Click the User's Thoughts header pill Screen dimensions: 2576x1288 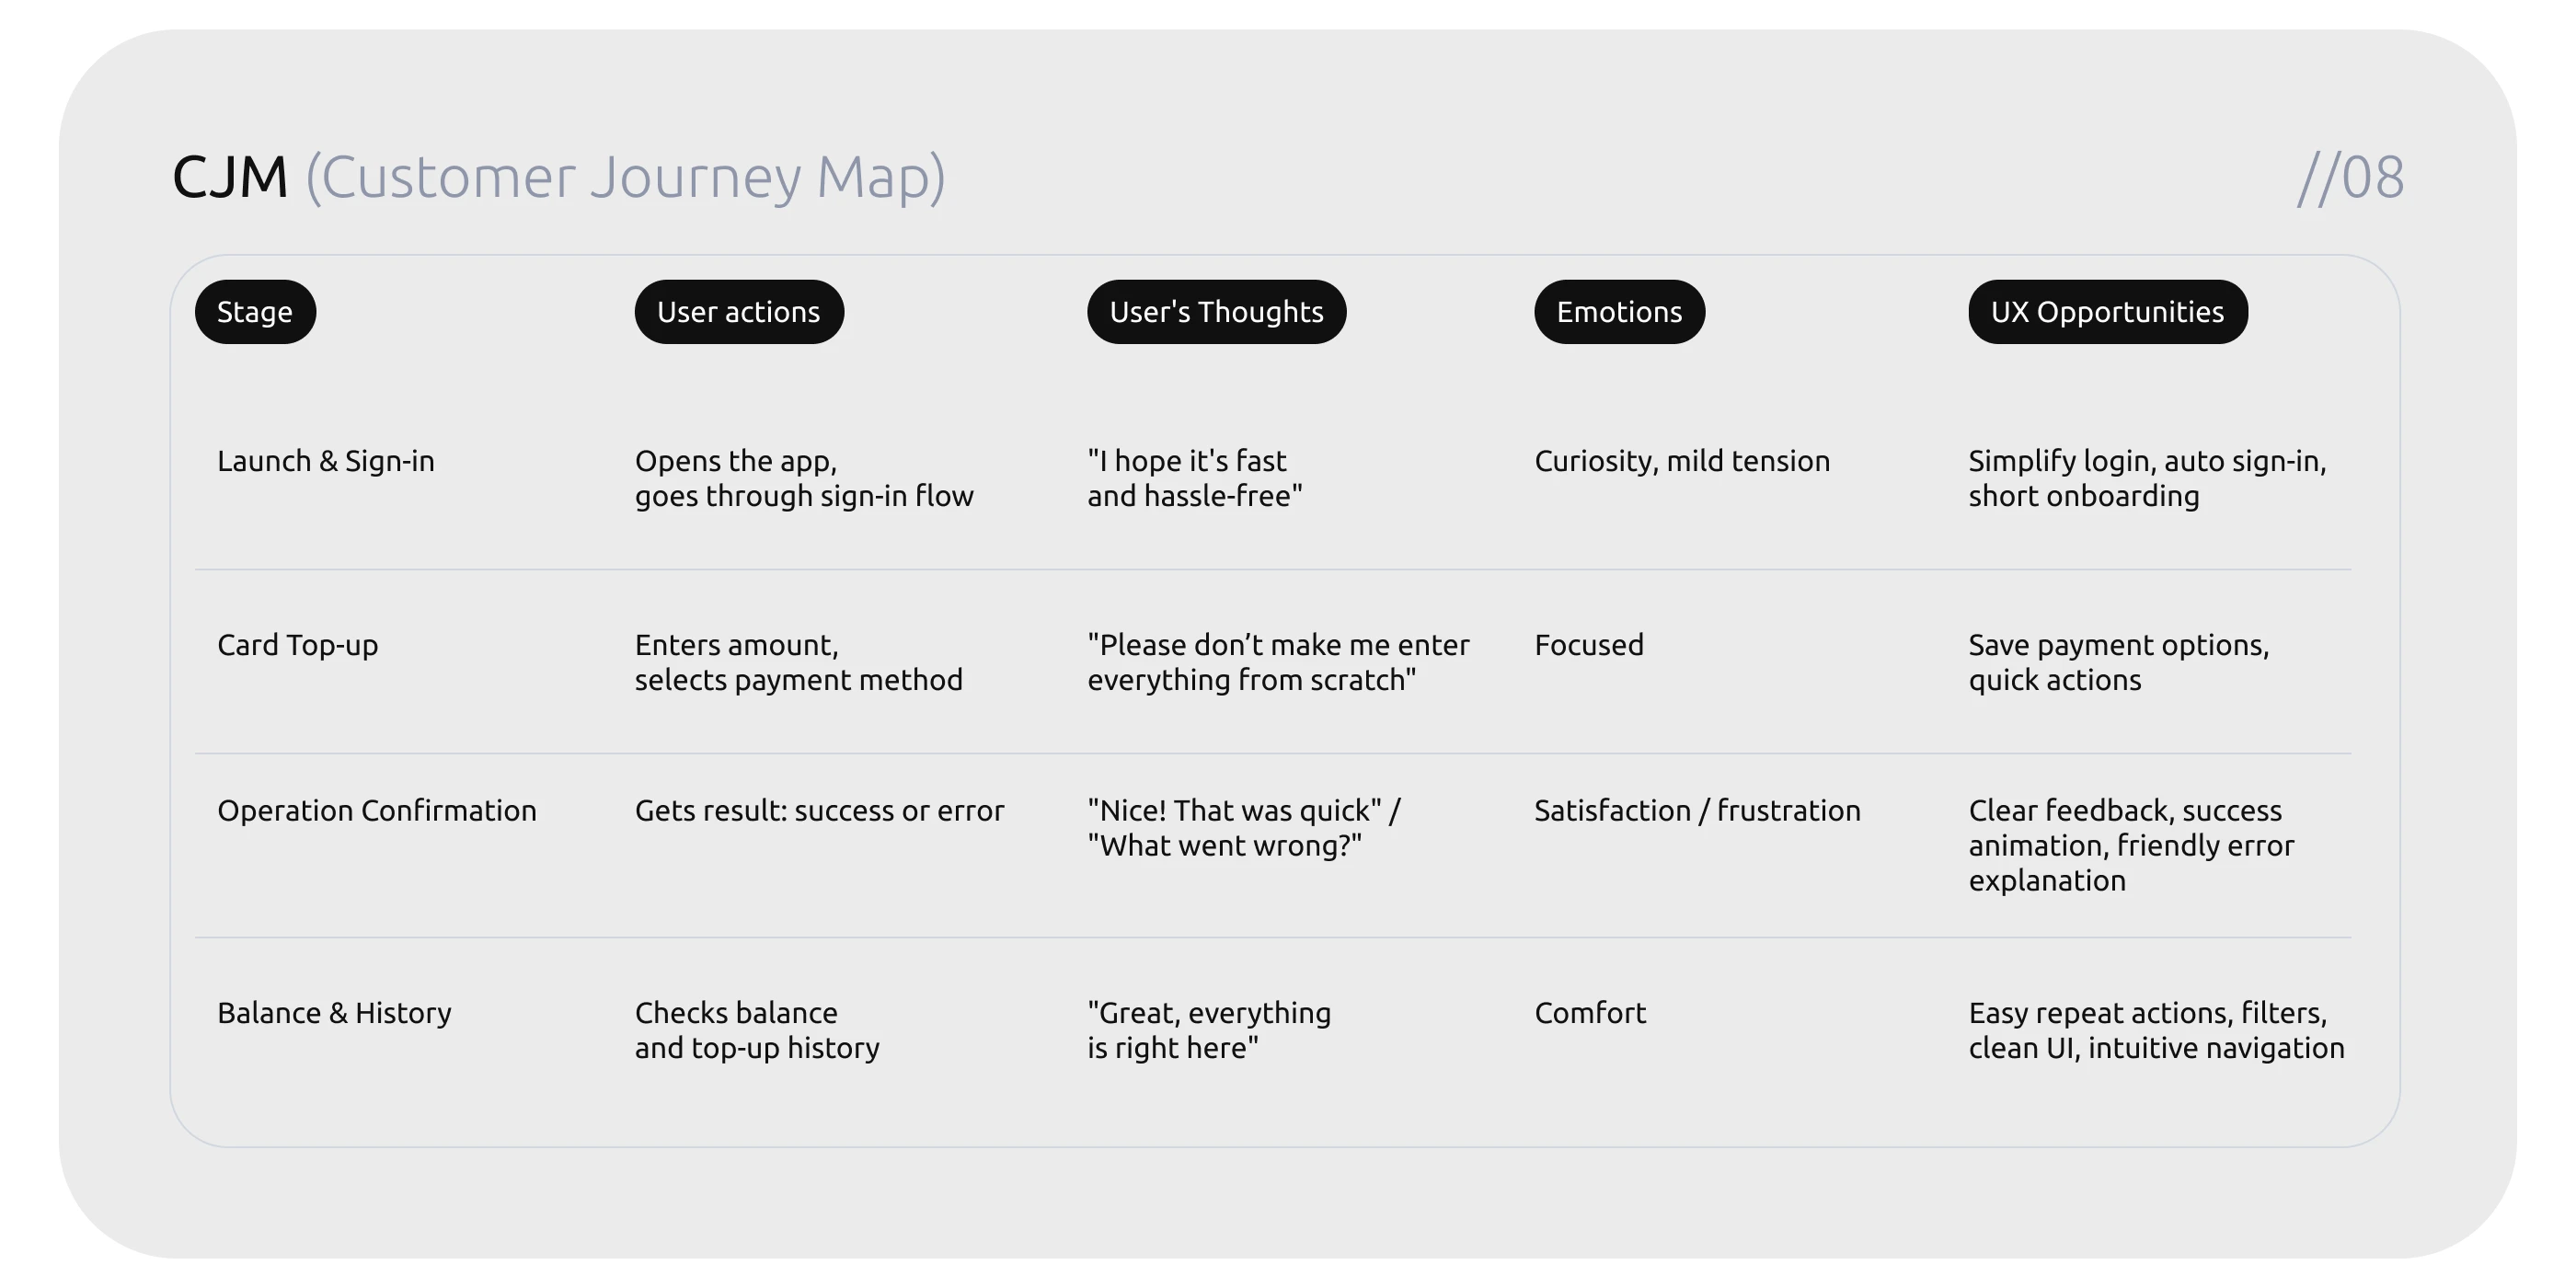pyautogui.click(x=1216, y=312)
